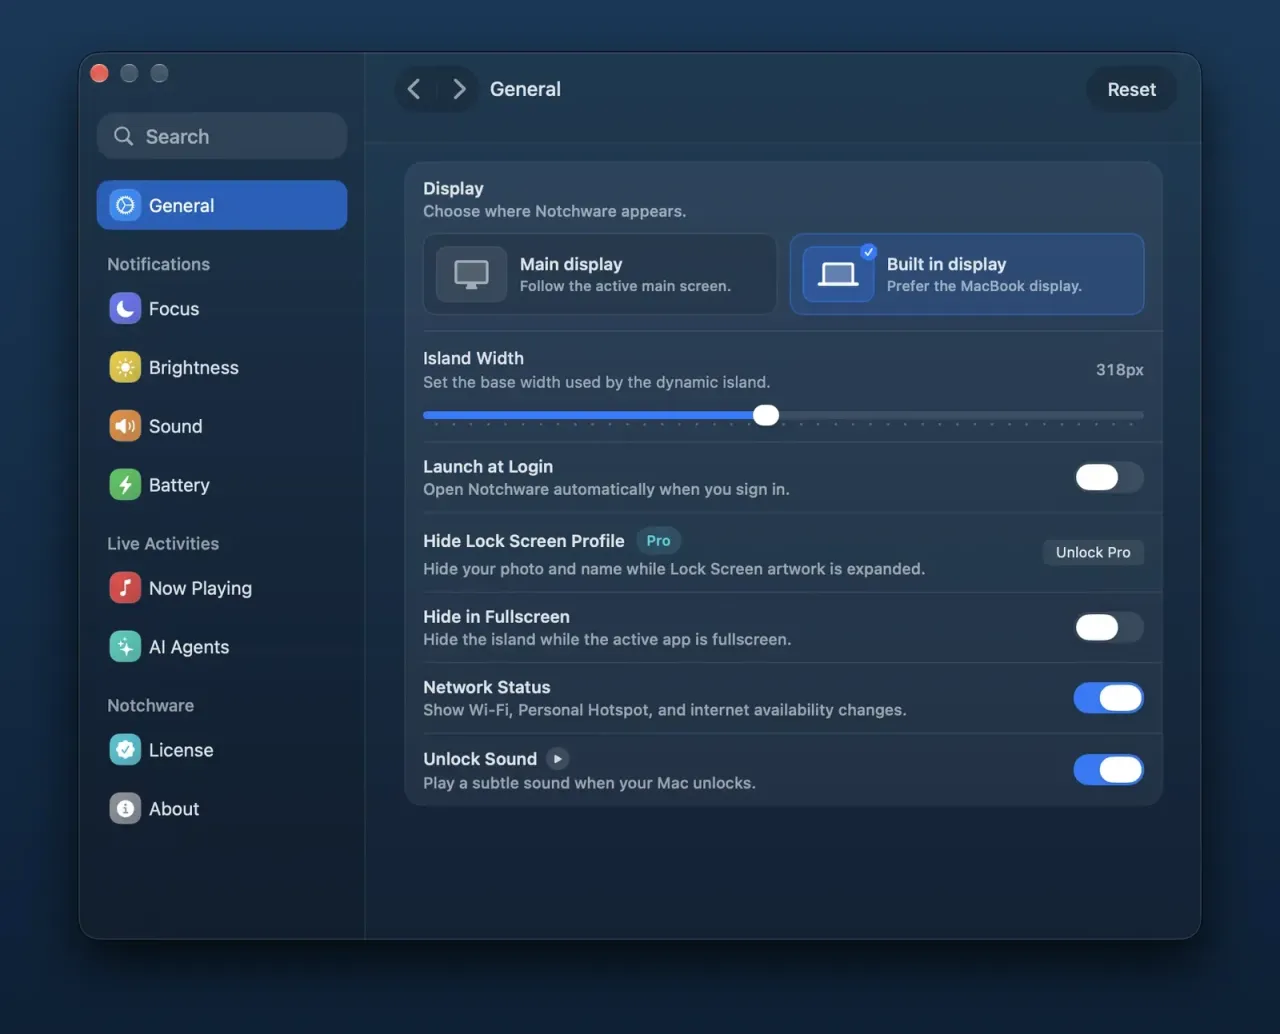Click the Hide Lock Screen Profile label
This screenshot has width=1280, height=1034.
(524, 541)
